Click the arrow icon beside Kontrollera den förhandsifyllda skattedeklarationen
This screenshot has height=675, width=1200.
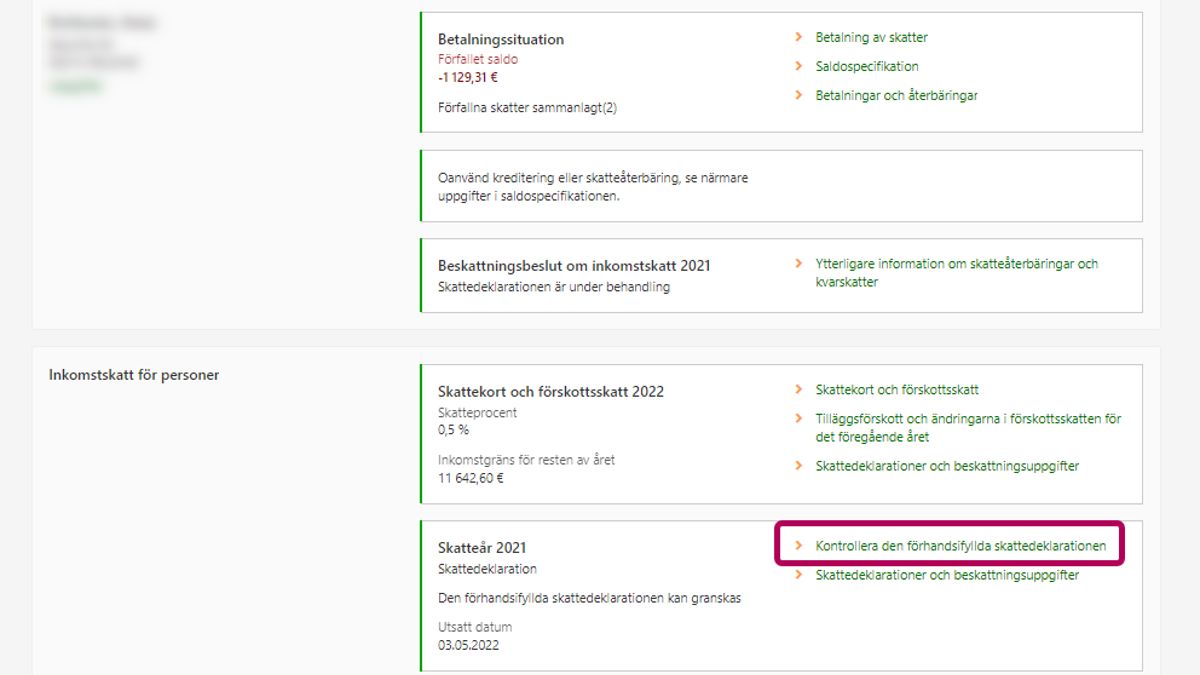pos(798,546)
